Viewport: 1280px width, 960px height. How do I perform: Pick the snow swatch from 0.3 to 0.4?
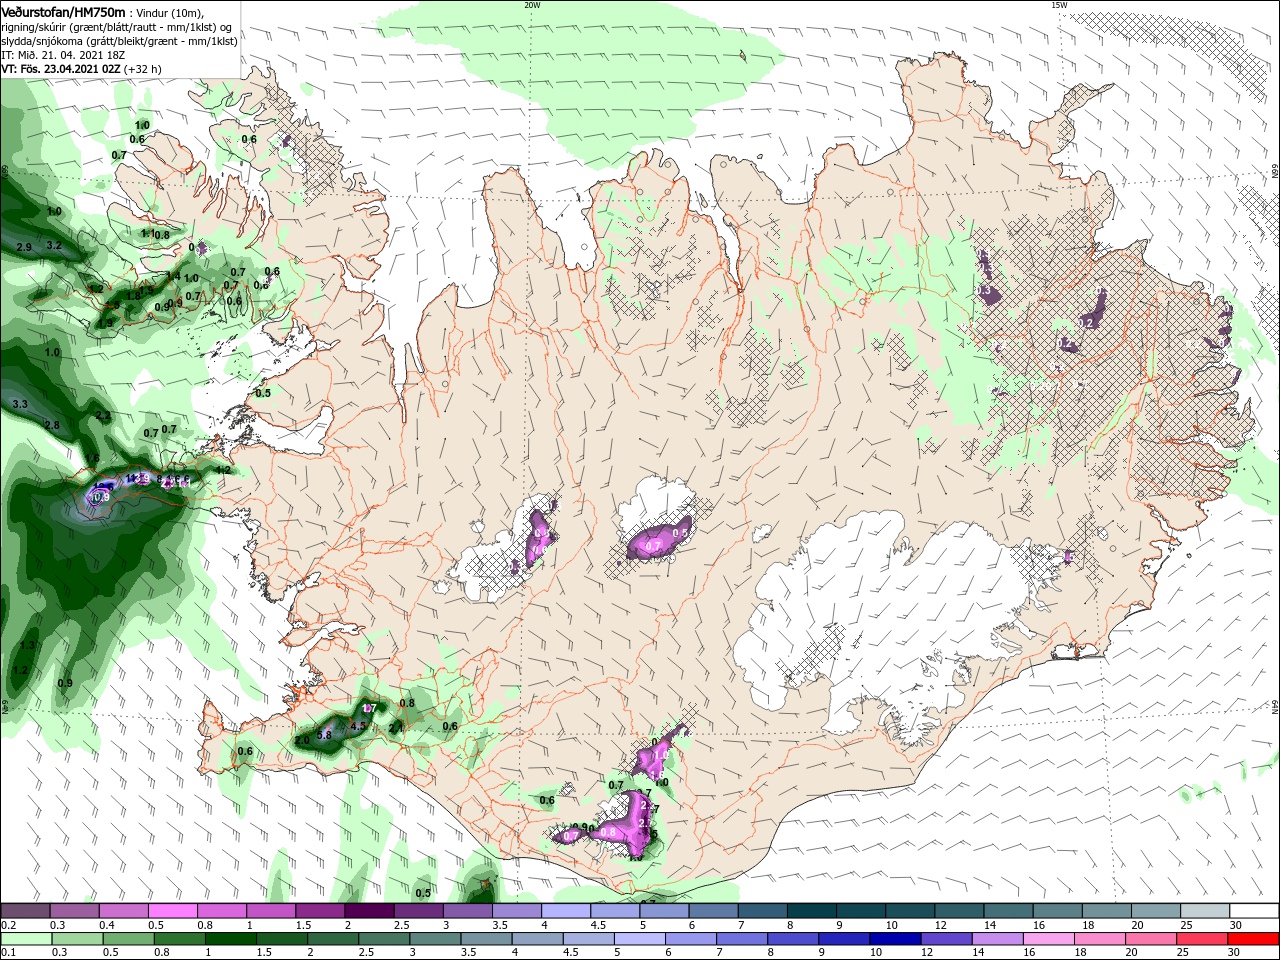(x=74, y=911)
